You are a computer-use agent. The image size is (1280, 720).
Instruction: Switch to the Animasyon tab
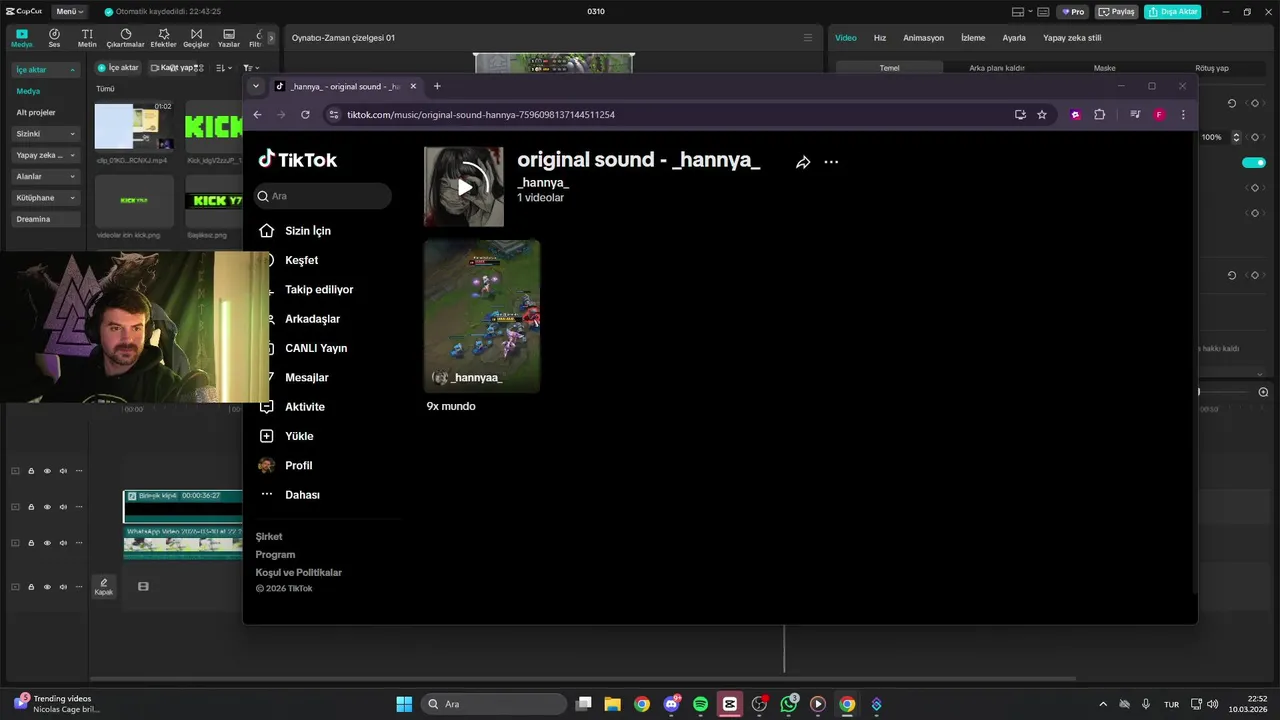tap(923, 38)
